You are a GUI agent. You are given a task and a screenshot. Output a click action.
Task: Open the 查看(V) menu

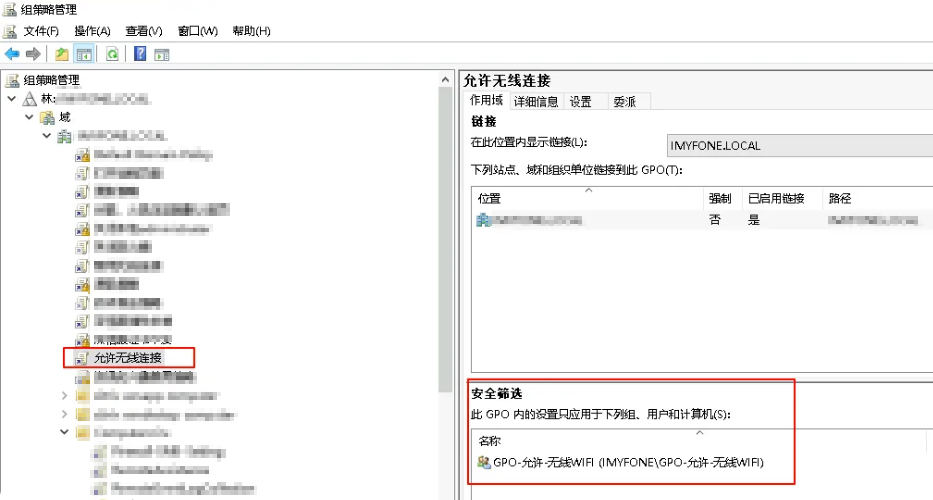pos(144,31)
